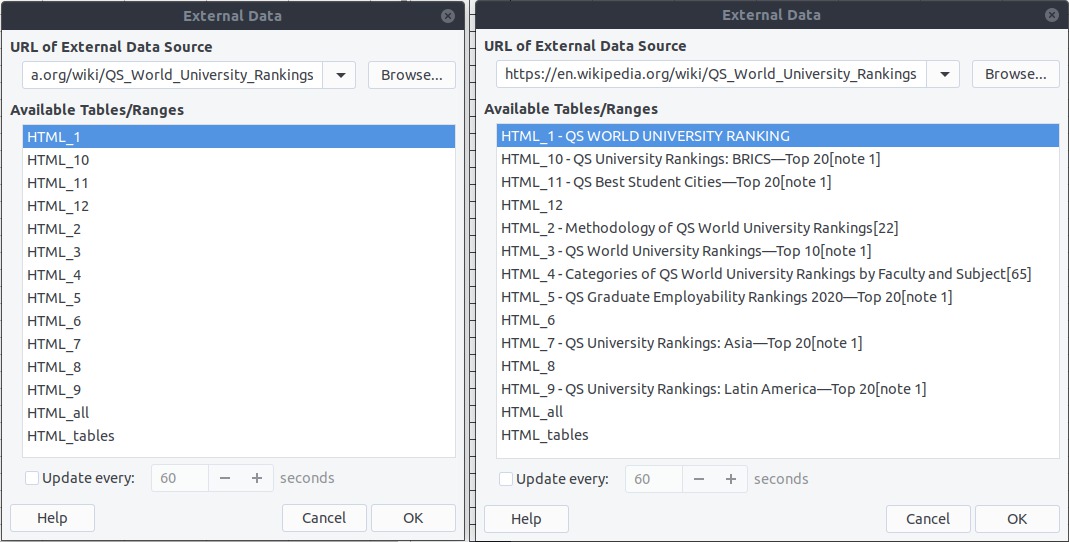The height and width of the screenshot is (542, 1069).
Task: Select HTML_all in left dialog list
Action: 239,413
